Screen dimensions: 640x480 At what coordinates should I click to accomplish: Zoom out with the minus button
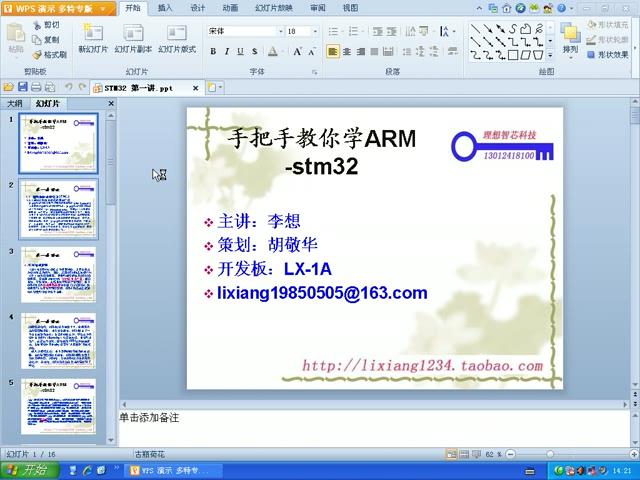tap(510, 454)
